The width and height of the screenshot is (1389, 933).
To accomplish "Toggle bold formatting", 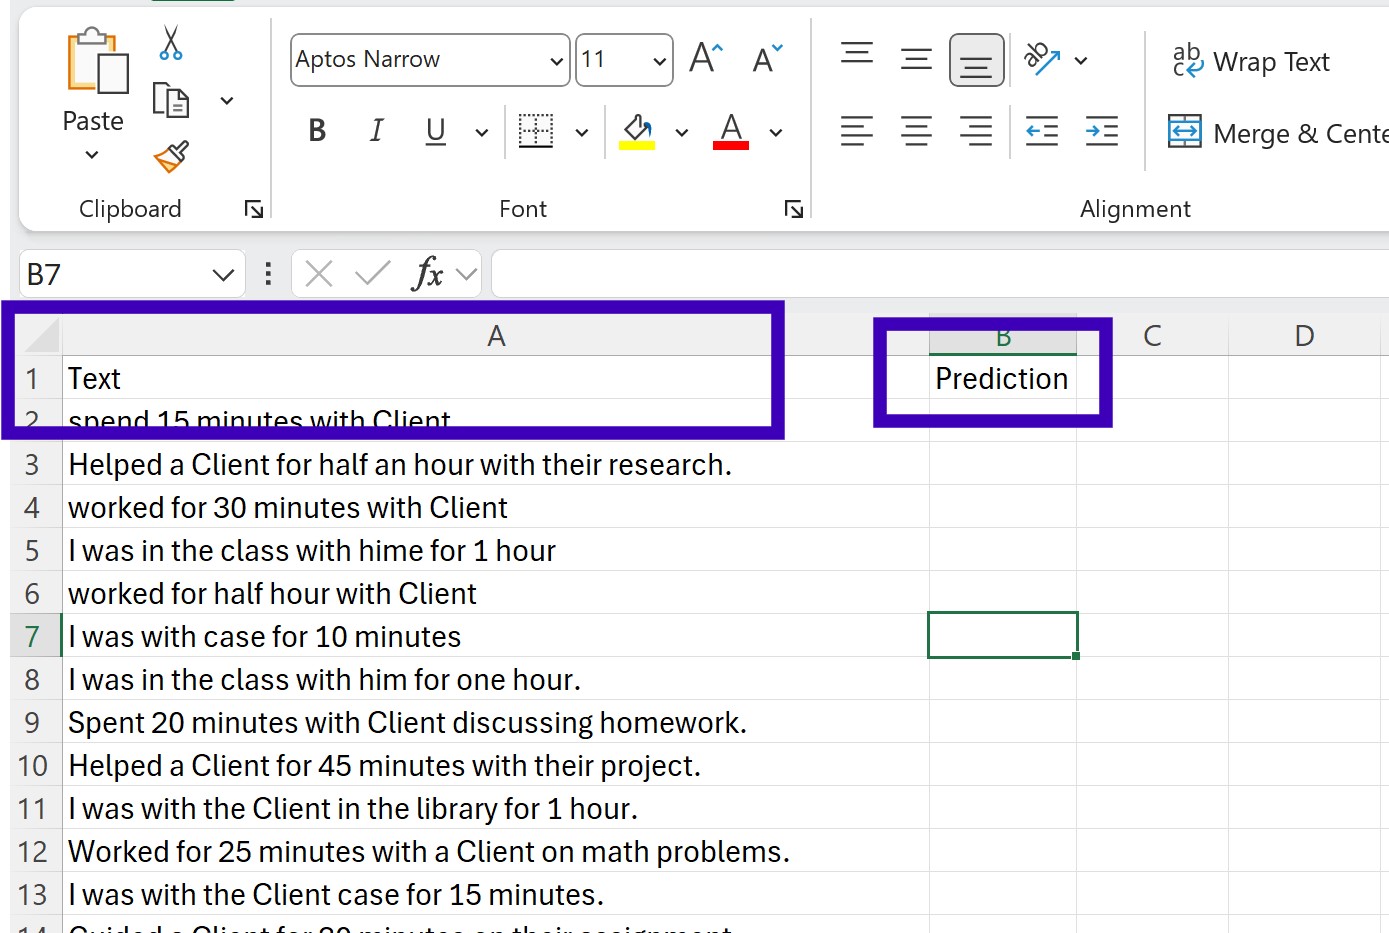I will pos(316,130).
